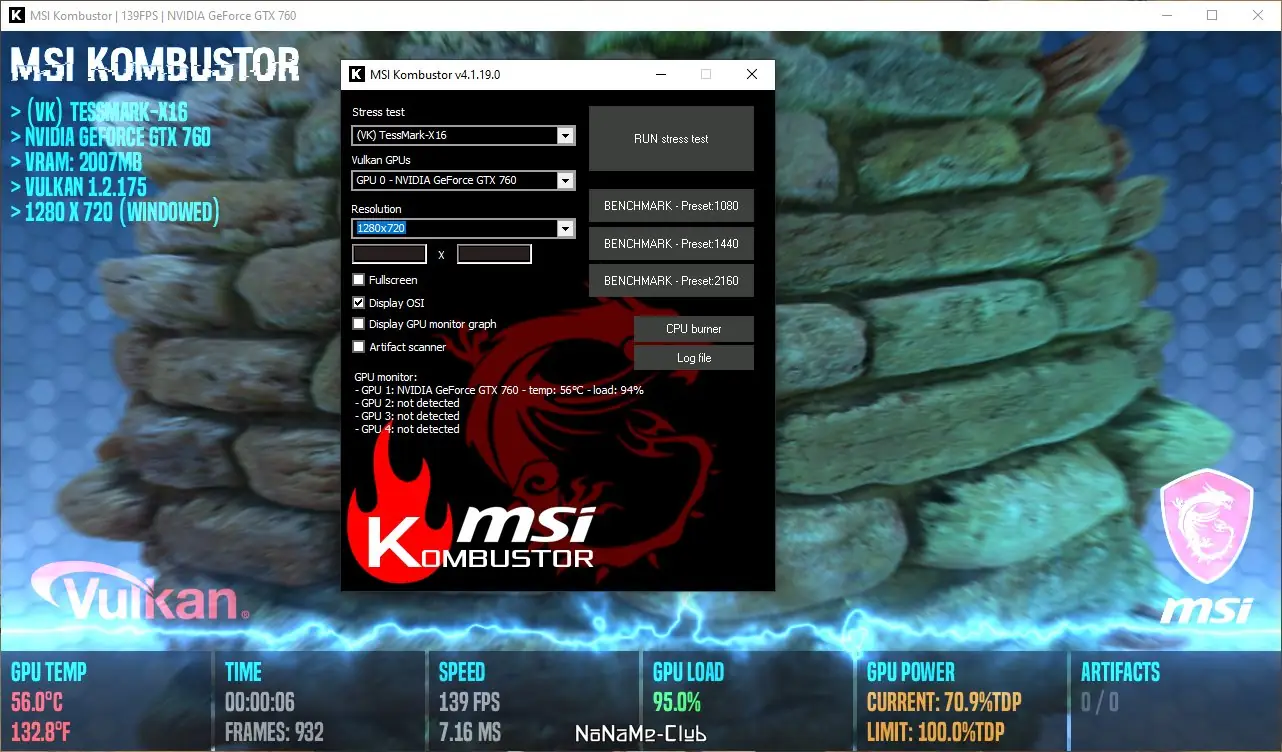Click the 'LIMIT: 100.0%TDP' power value
Image resolution: width=1282 pixels, height=752 pixels.
click(x=936, y=732)
